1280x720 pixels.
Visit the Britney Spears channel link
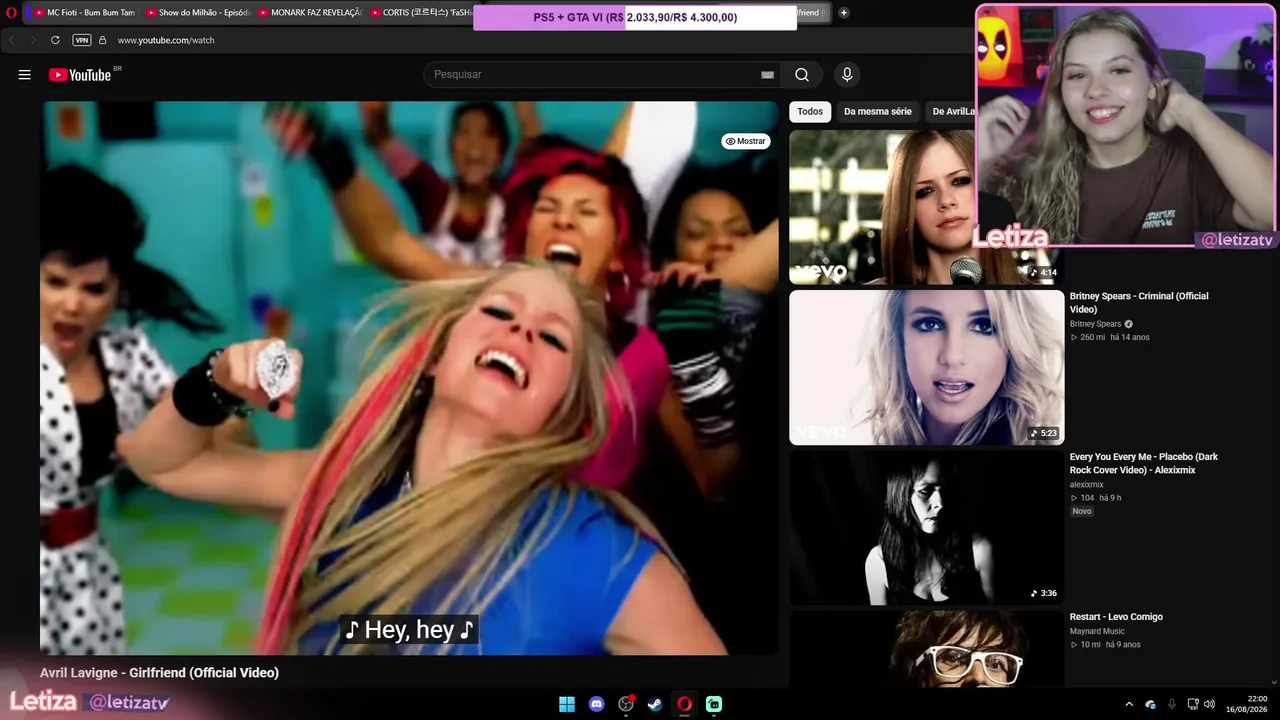1096,324
